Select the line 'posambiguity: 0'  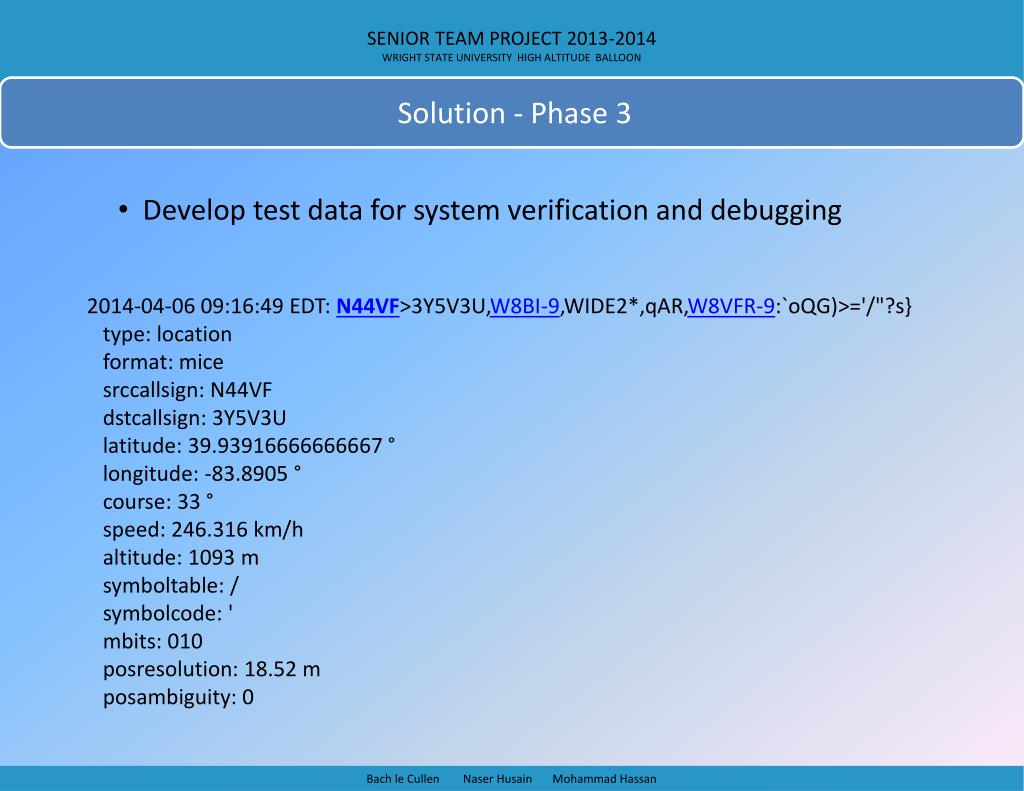click(178, 698)
